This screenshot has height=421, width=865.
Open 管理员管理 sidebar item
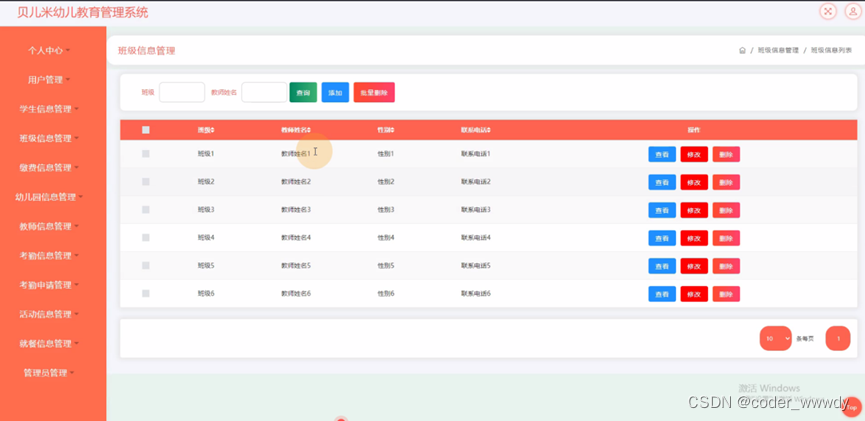[49, 373]
